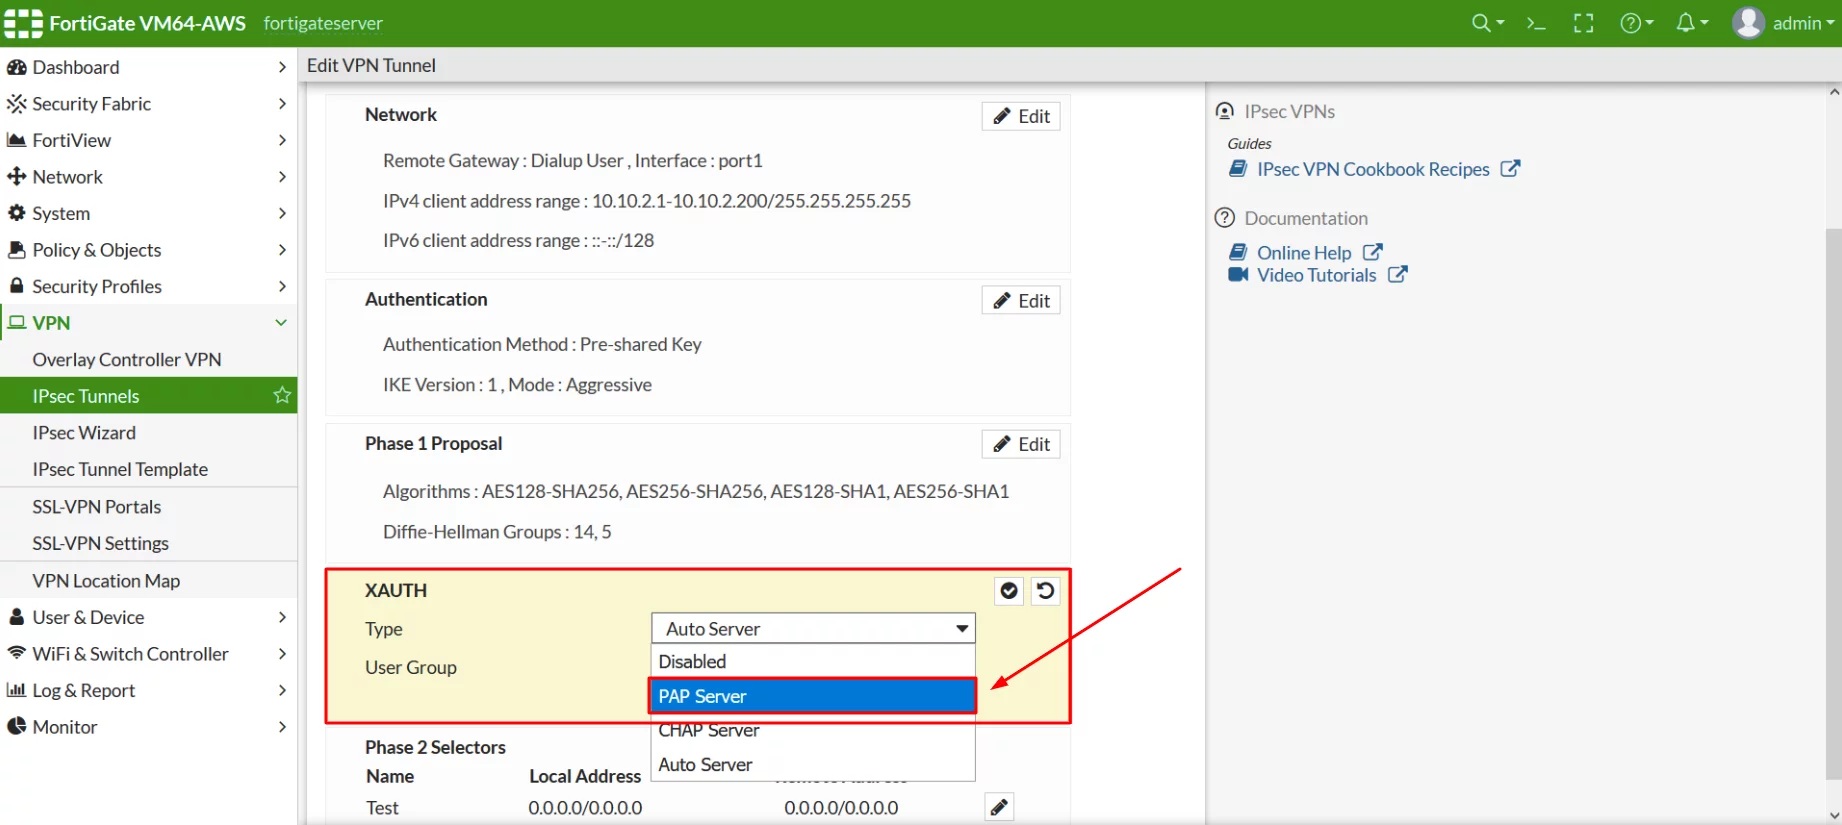Viewport: 1842px width, 825px height.
Task: Expand the Policy & Objects chevron
Action: point(282,249)
